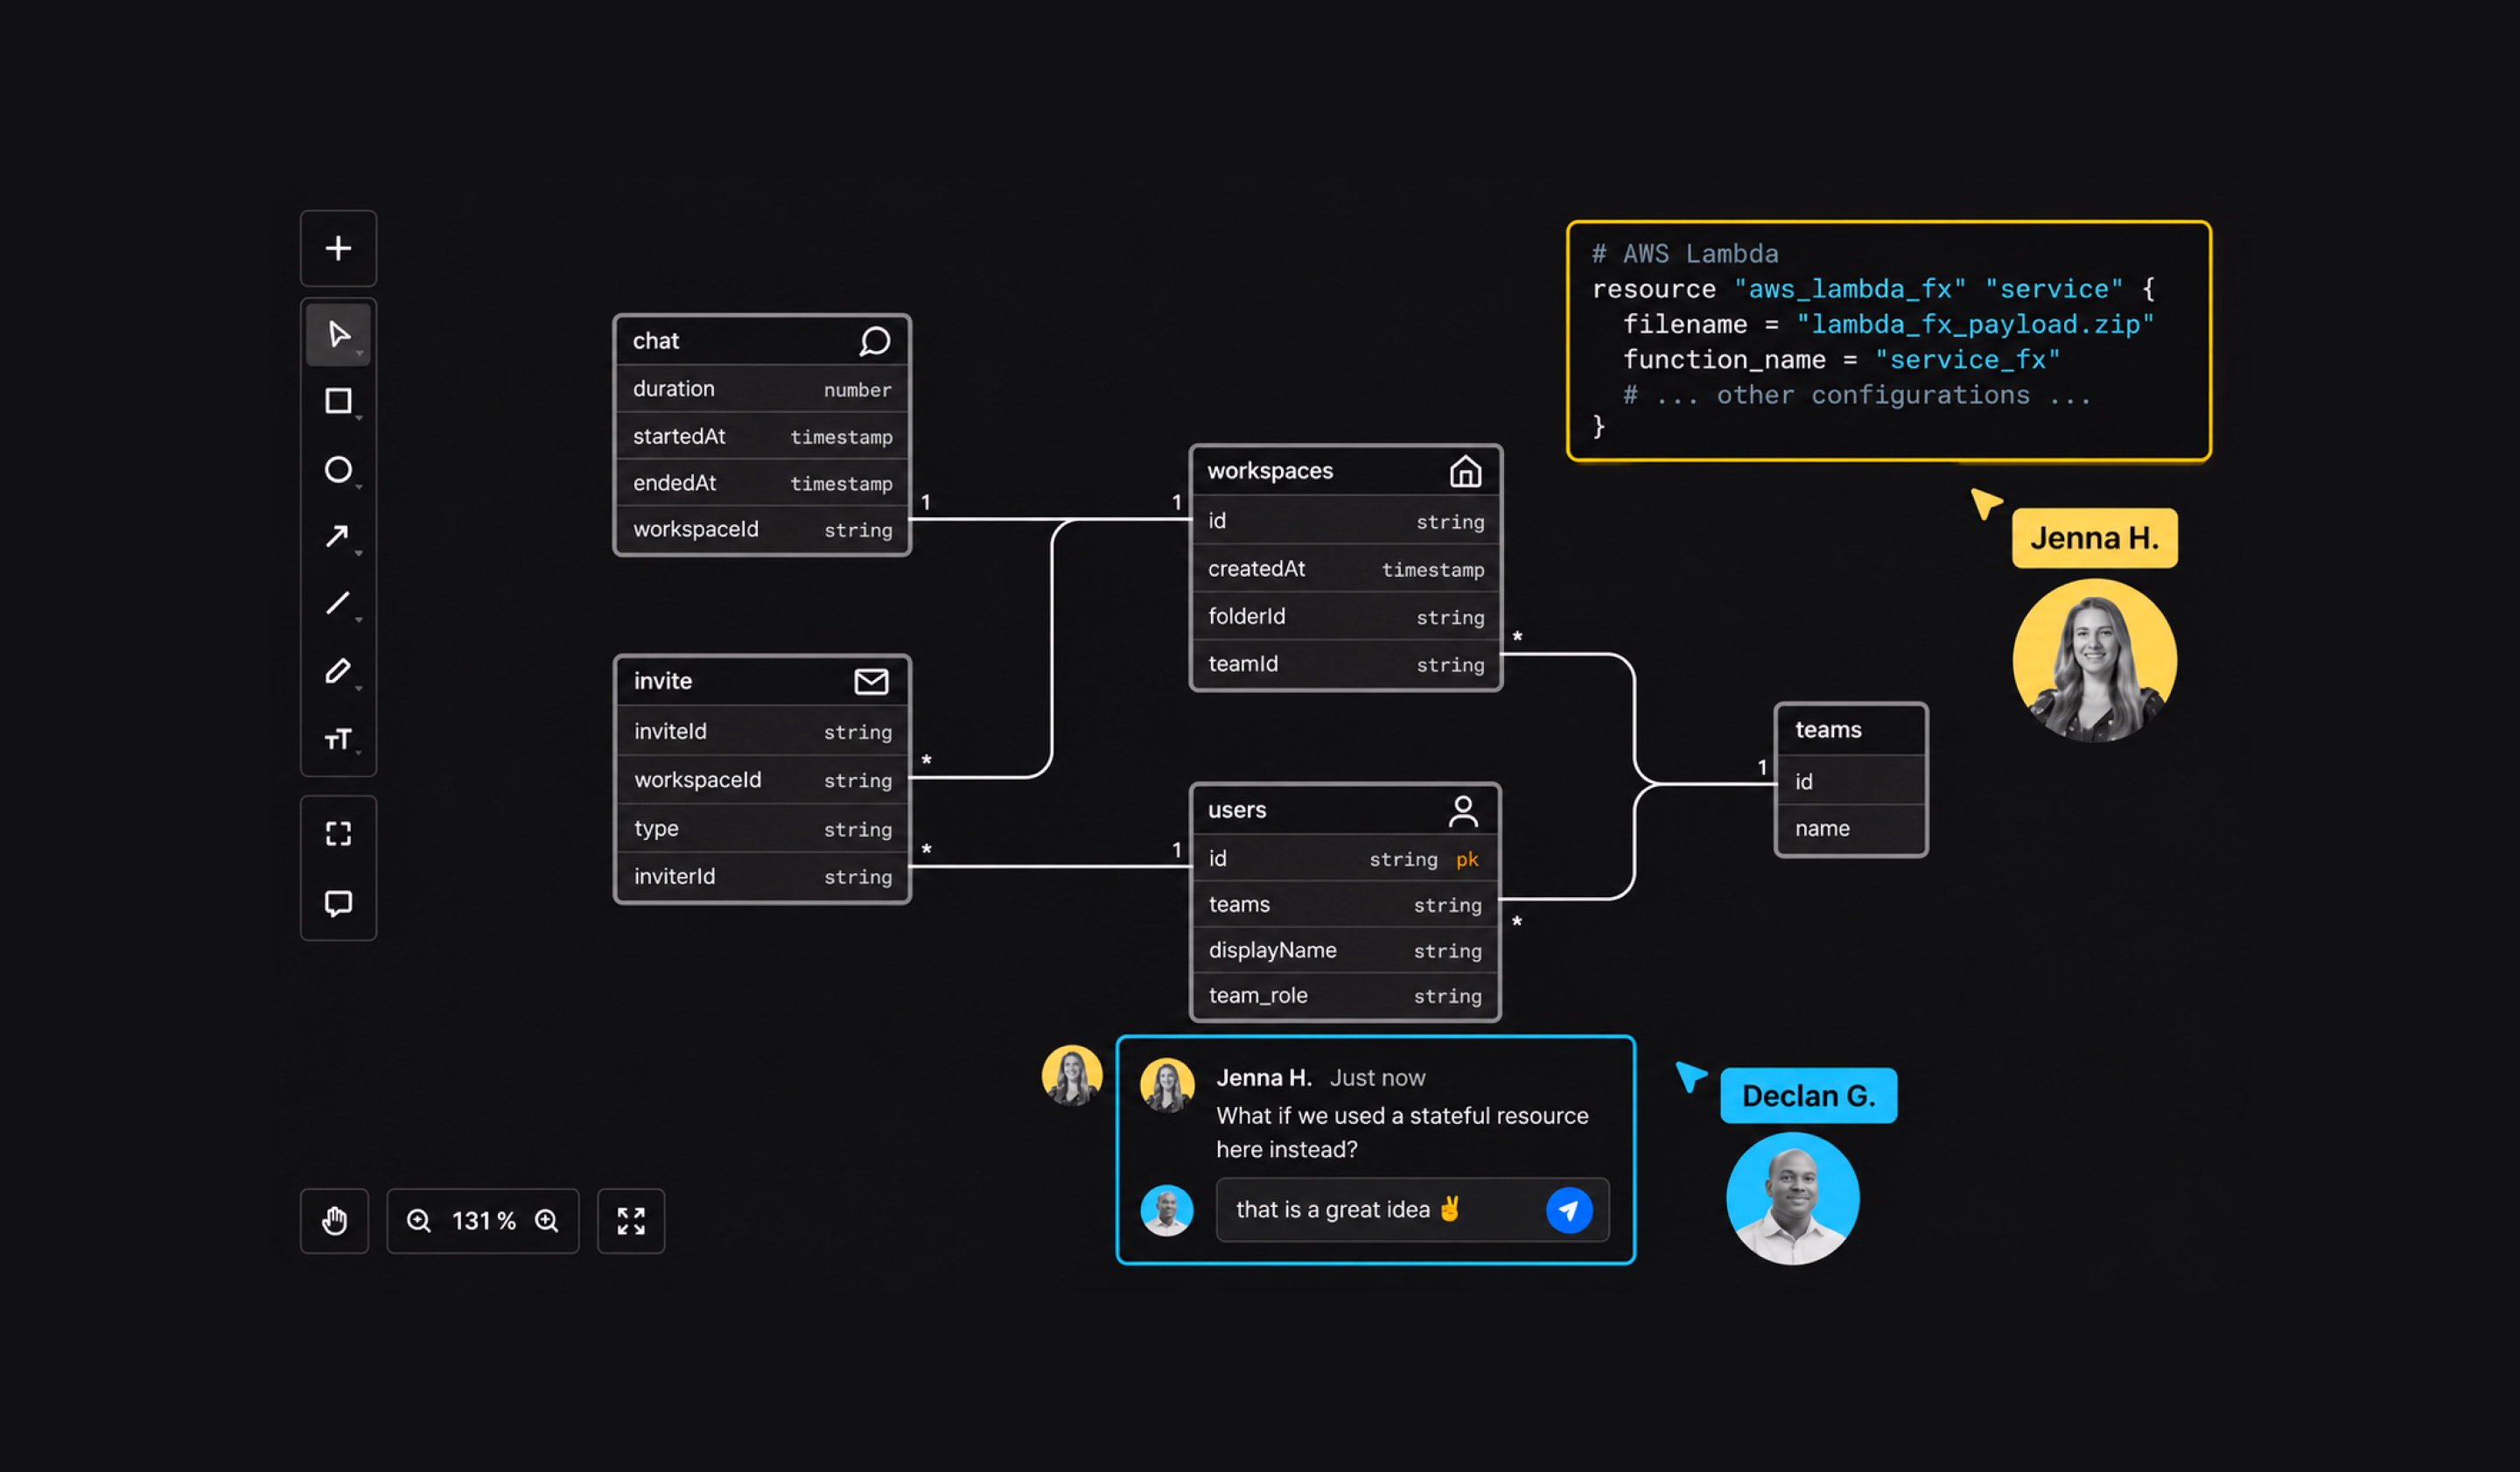Image resolution: width=2520 pixels, height=1472 pixels.
Task: Click the 'folderId' row in workspaces table
Action: 1345,617
